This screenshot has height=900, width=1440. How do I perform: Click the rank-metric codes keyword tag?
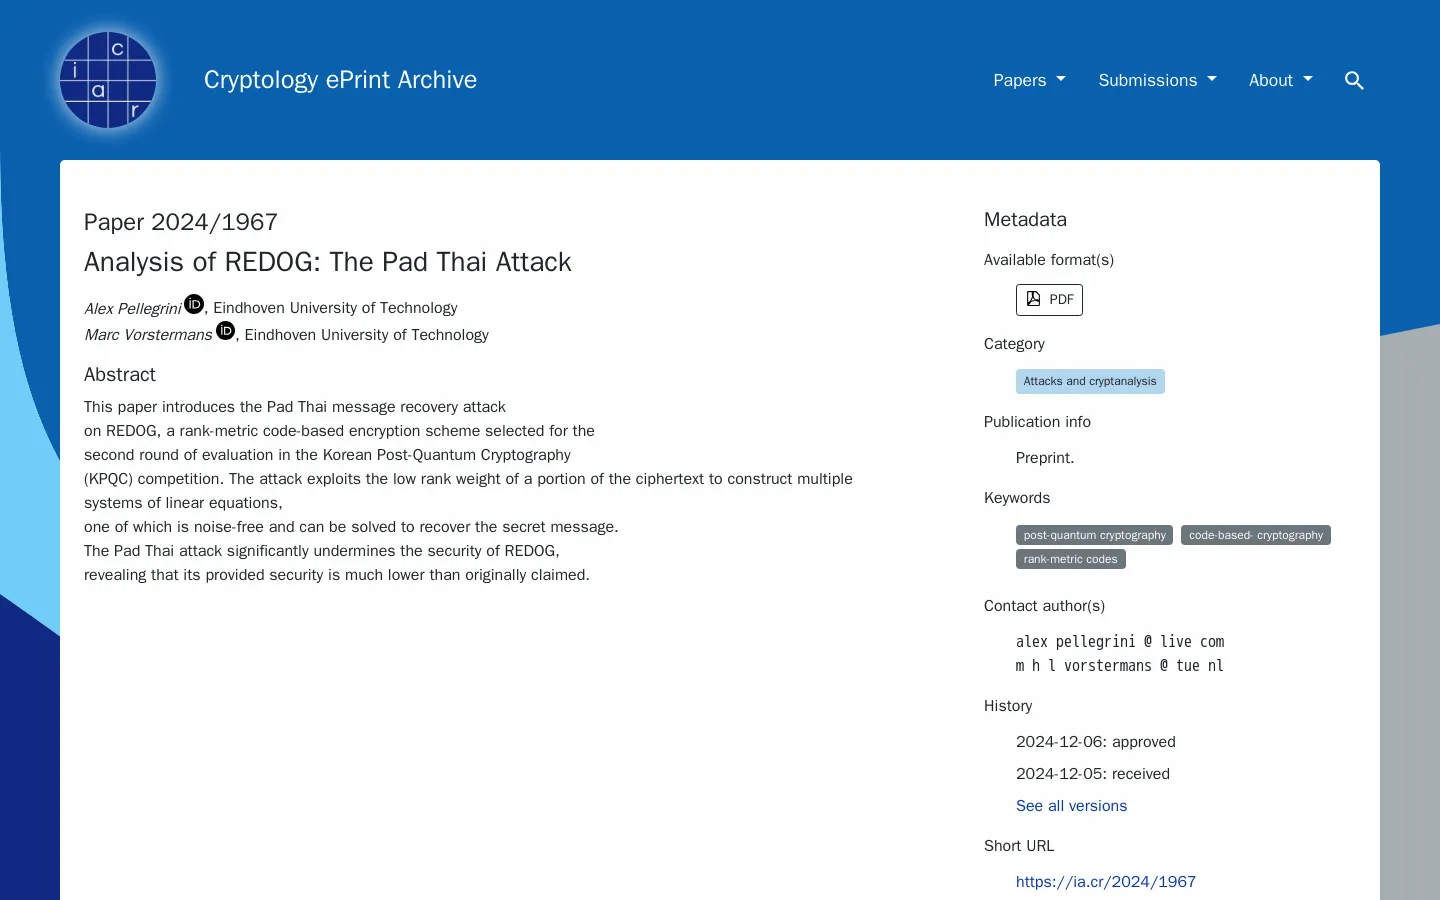(x=1070, y=559)
